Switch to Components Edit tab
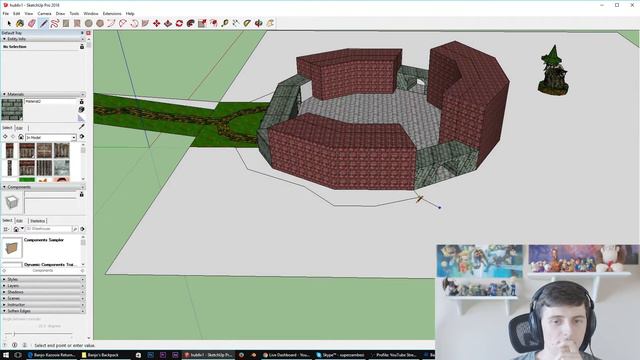The height and width of the screenshot is (360, 640). pos(20,221)
